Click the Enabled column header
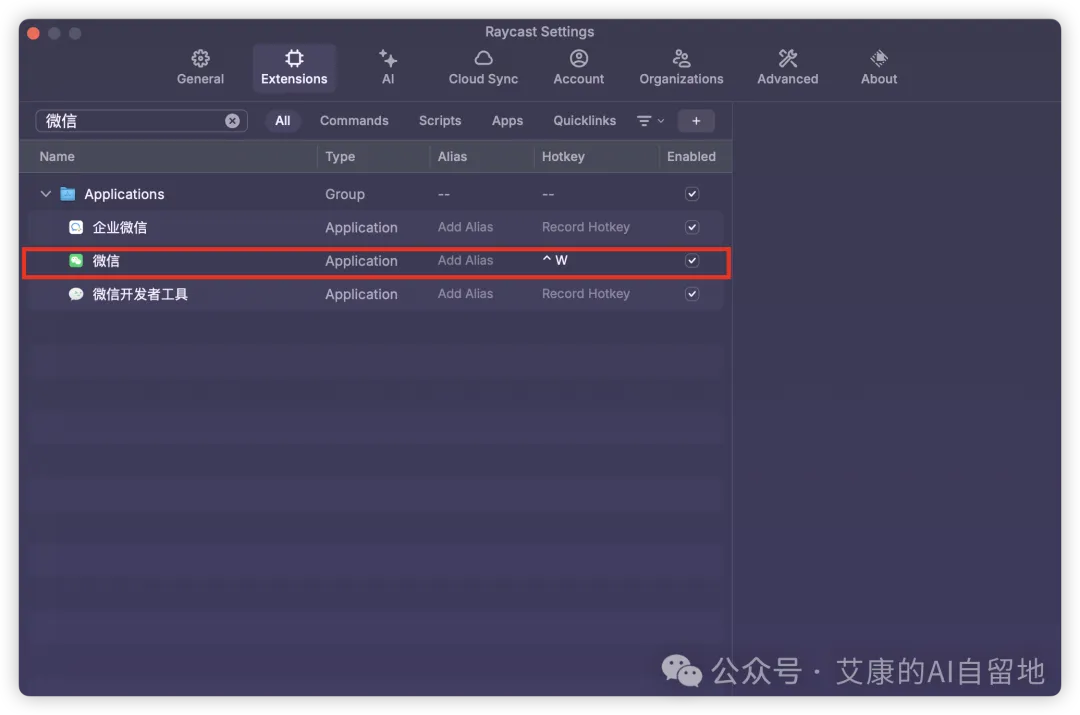Image resolution: width=1080 pixels, height=715 pixels. (691, 156)
